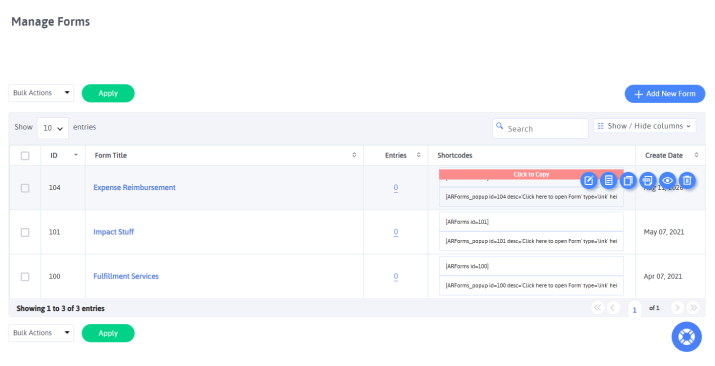
Task: Click the Apr 07, 2021 date cell
Action: coord(663,276)
